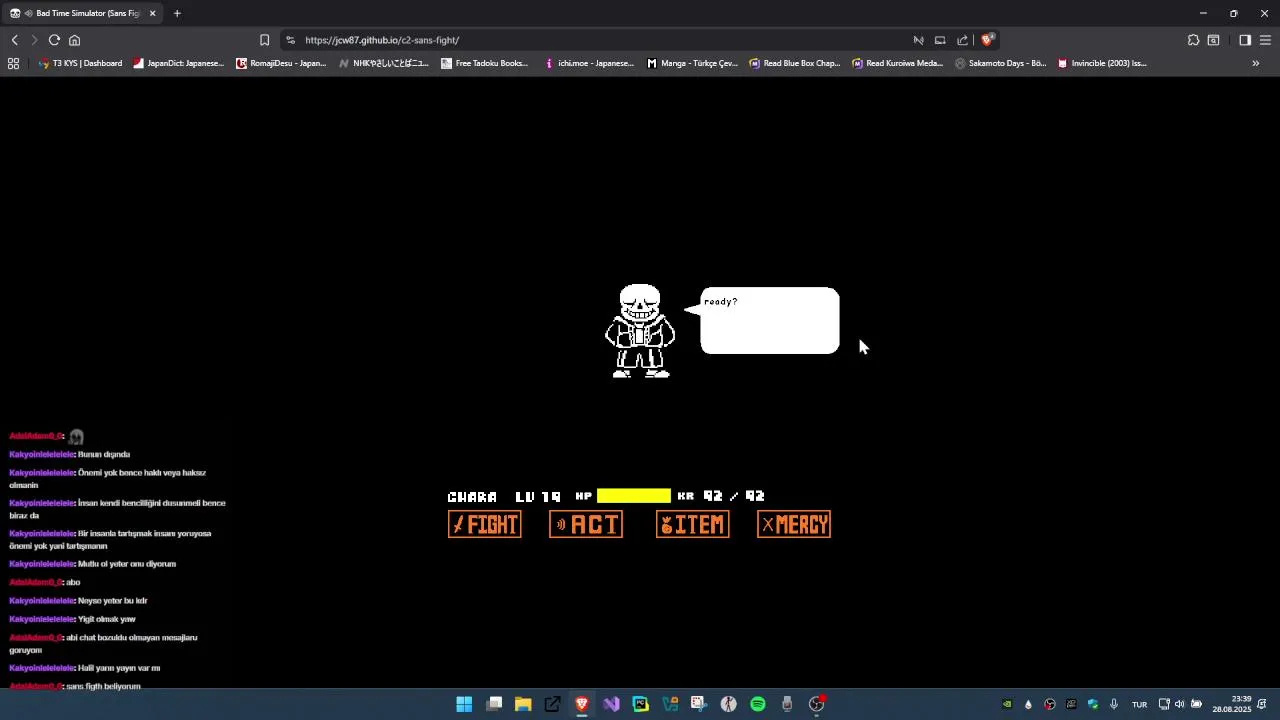The height and width of the screenshot is (720, 1280).
Task: Click the LV 19 level text
Action: (538, 497)
